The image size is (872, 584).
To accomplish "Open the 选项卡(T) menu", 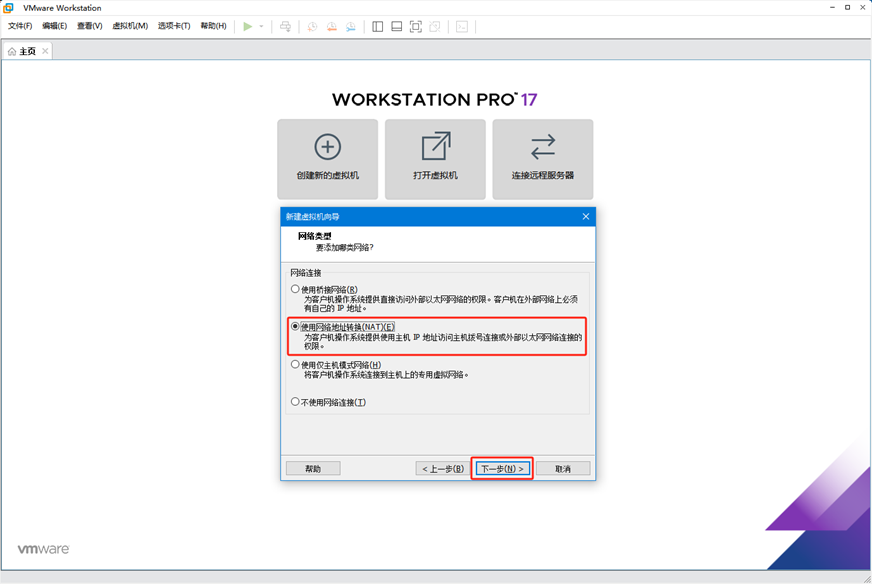I will pos(174,26).
